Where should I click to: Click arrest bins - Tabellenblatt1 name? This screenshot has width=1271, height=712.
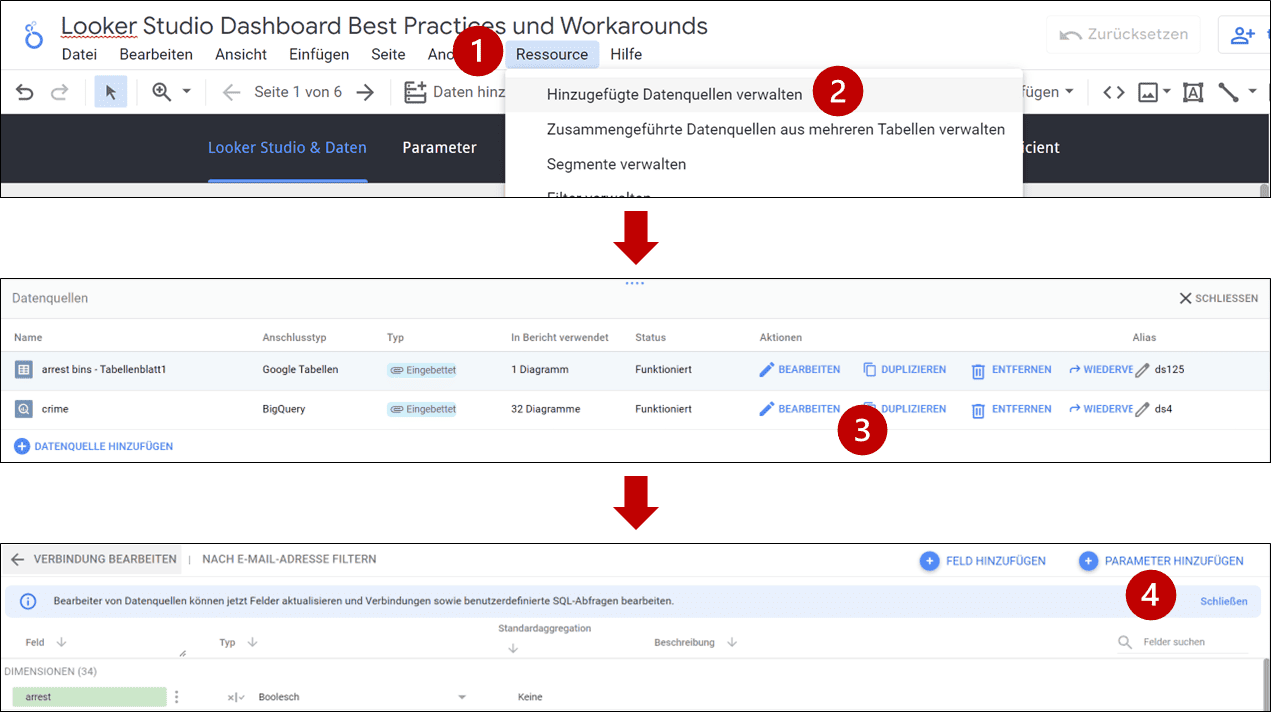click(x=104, y=369)
